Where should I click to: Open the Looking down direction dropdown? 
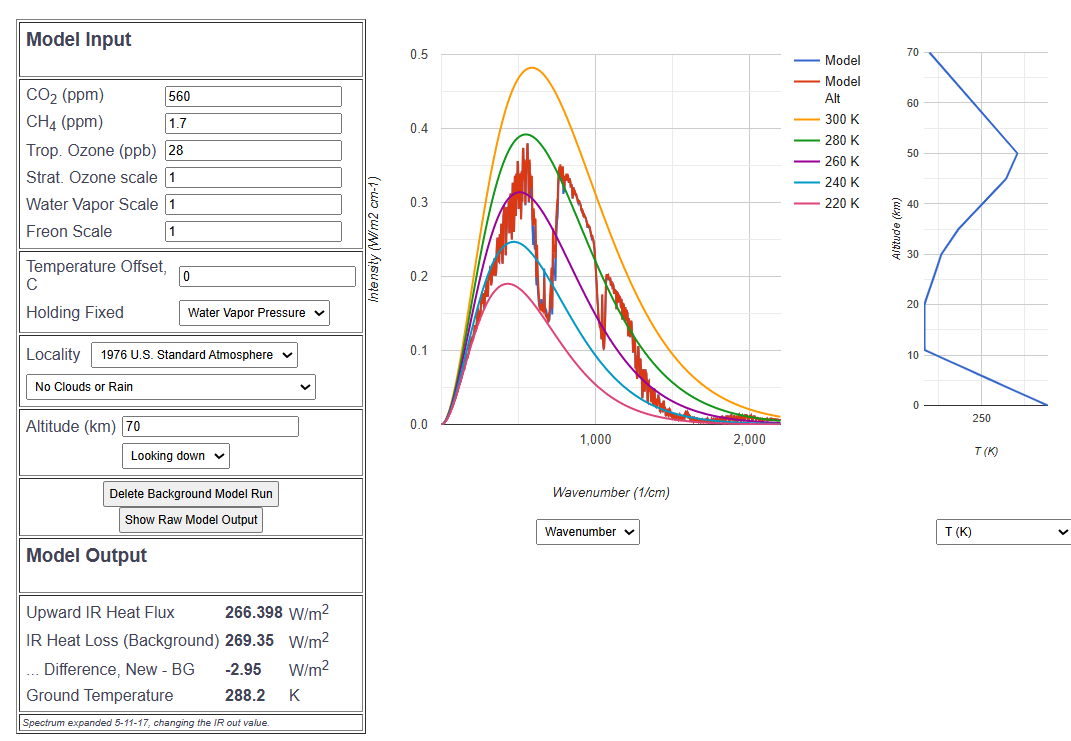[x=176, y=456]
